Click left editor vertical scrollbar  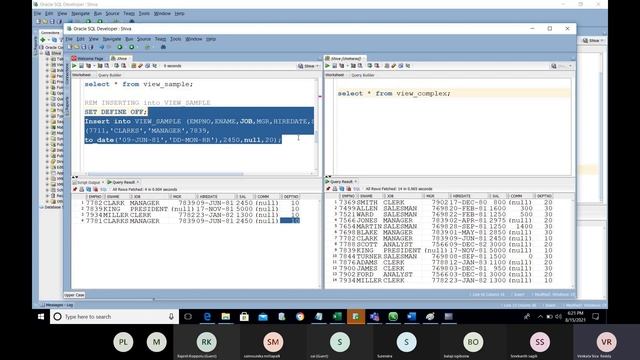point(316,137)
